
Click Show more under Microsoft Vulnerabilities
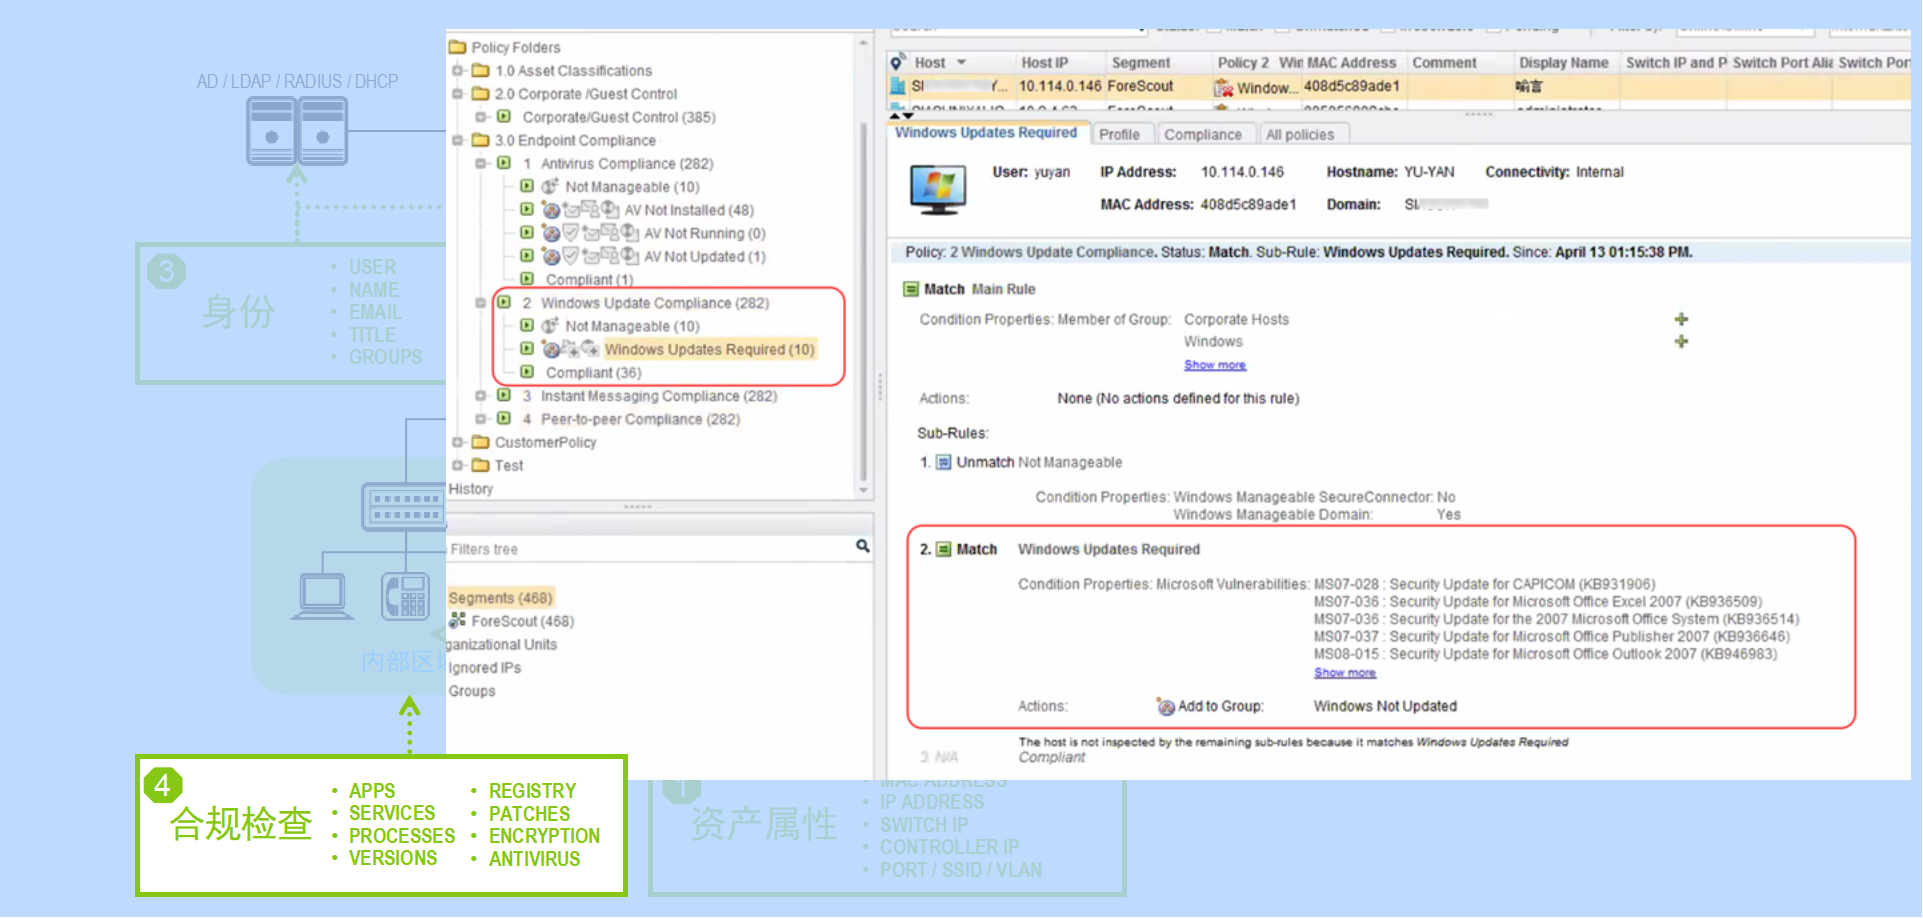pyautogui.click(x=1344, y=673)
